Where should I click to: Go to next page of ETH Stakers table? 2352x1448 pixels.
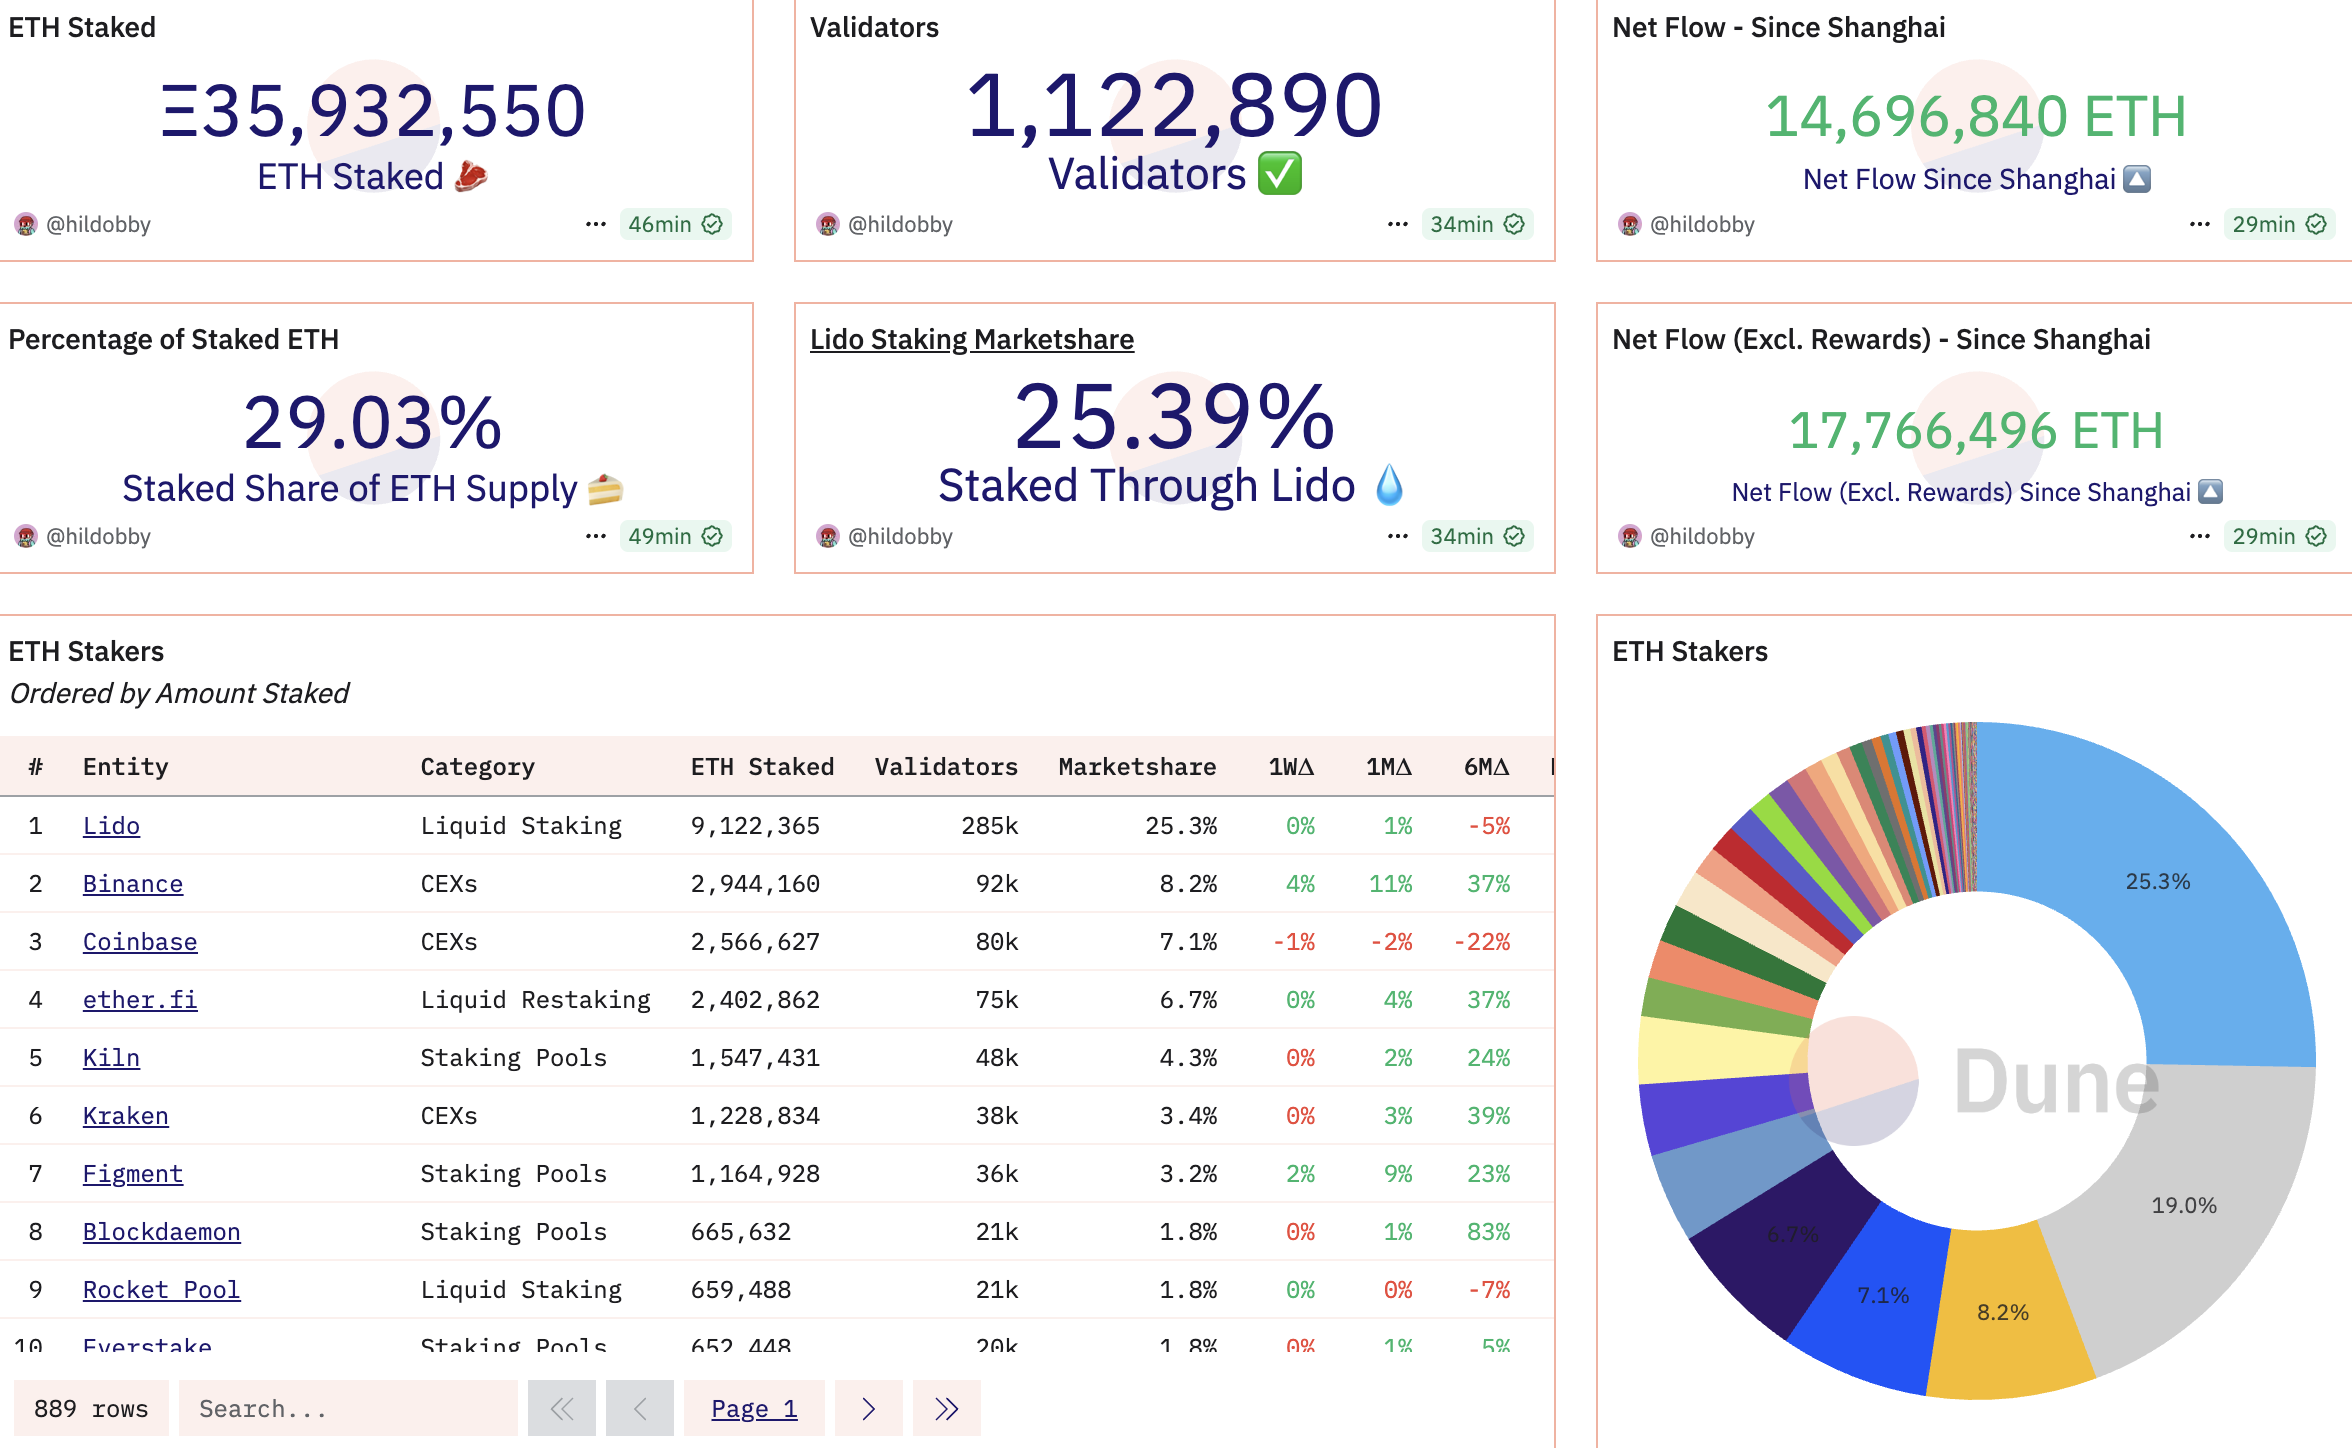868,1407
